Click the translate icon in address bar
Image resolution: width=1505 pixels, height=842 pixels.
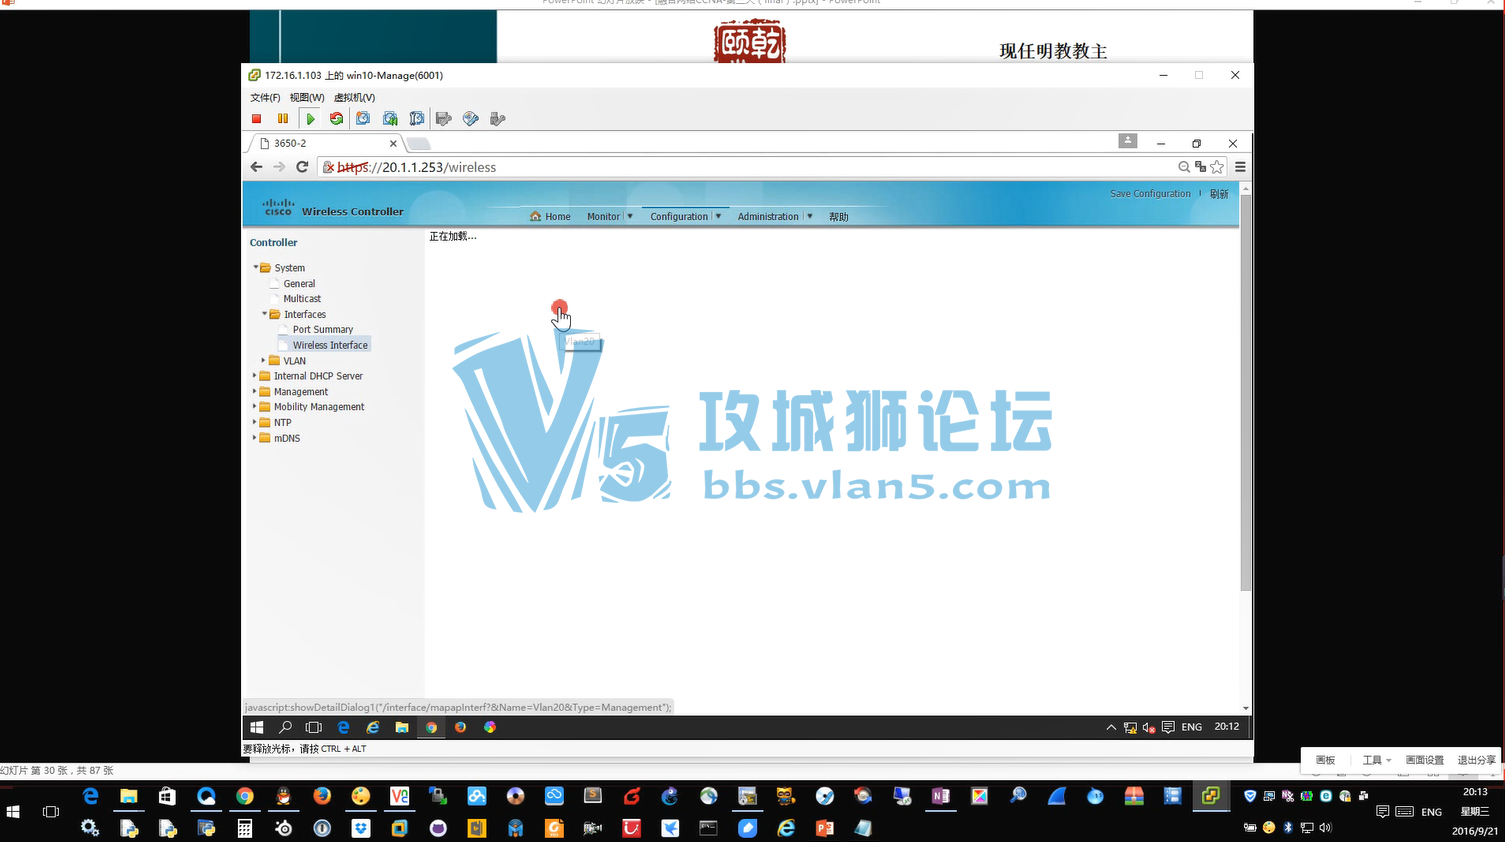click(x=1200, y=167)
